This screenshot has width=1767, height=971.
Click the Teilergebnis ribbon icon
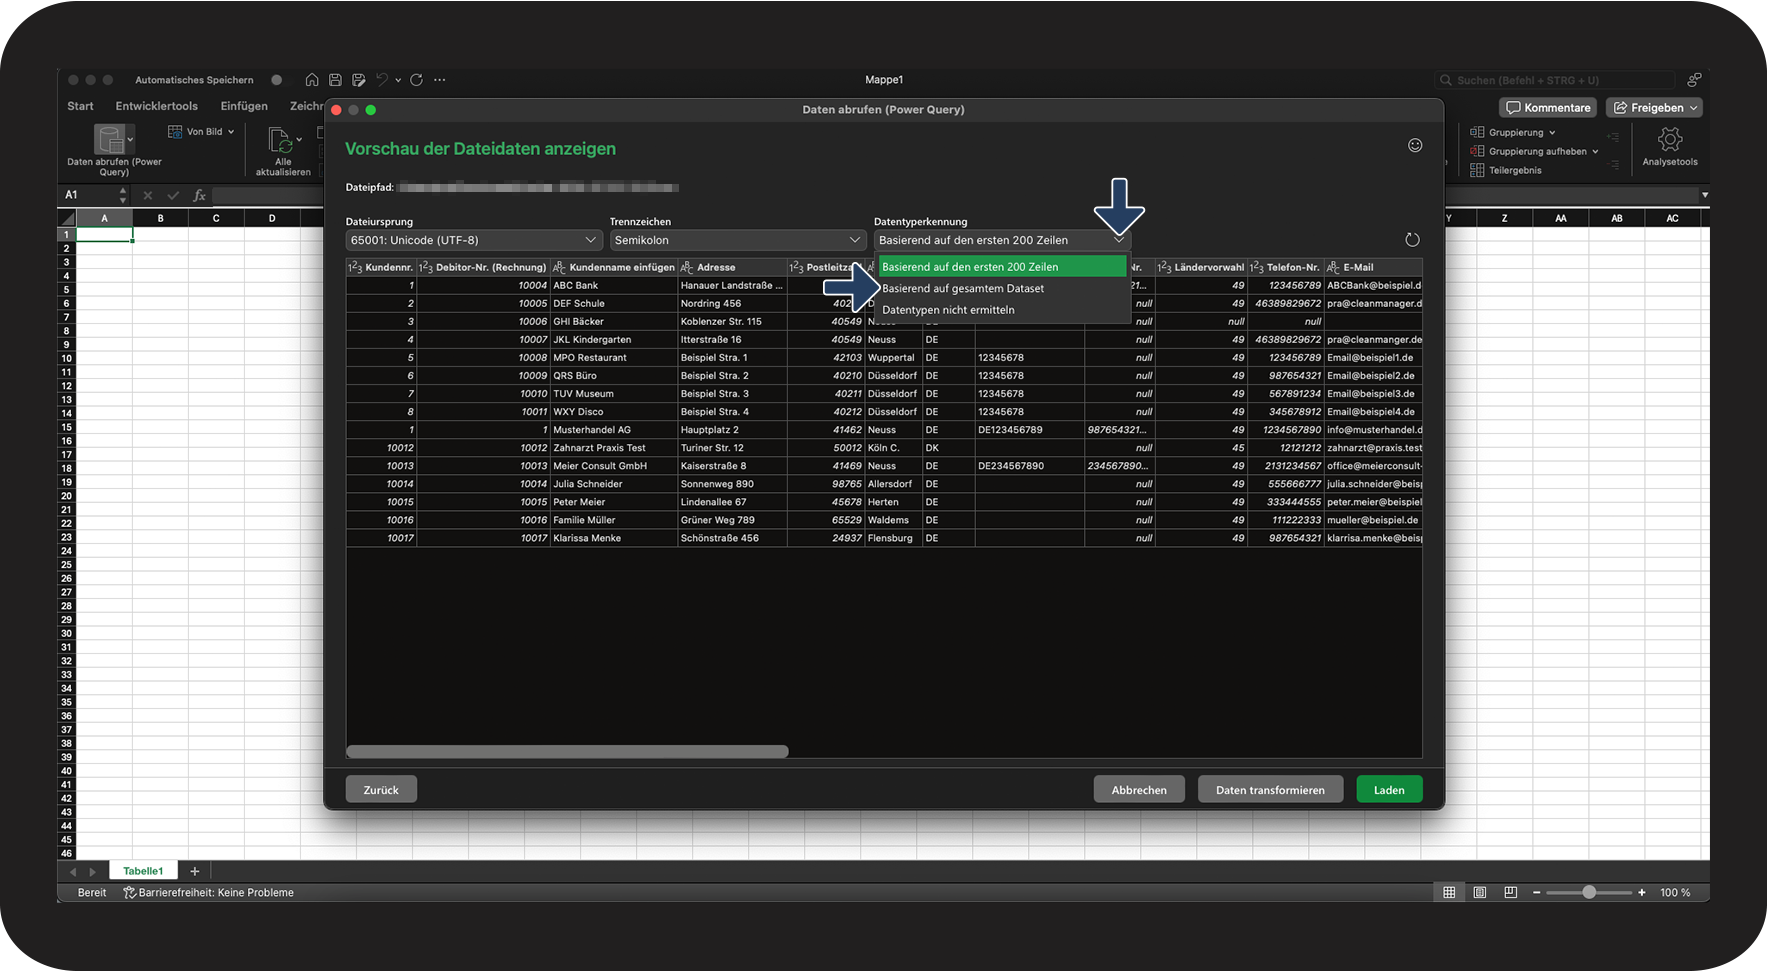[1477, 170]
